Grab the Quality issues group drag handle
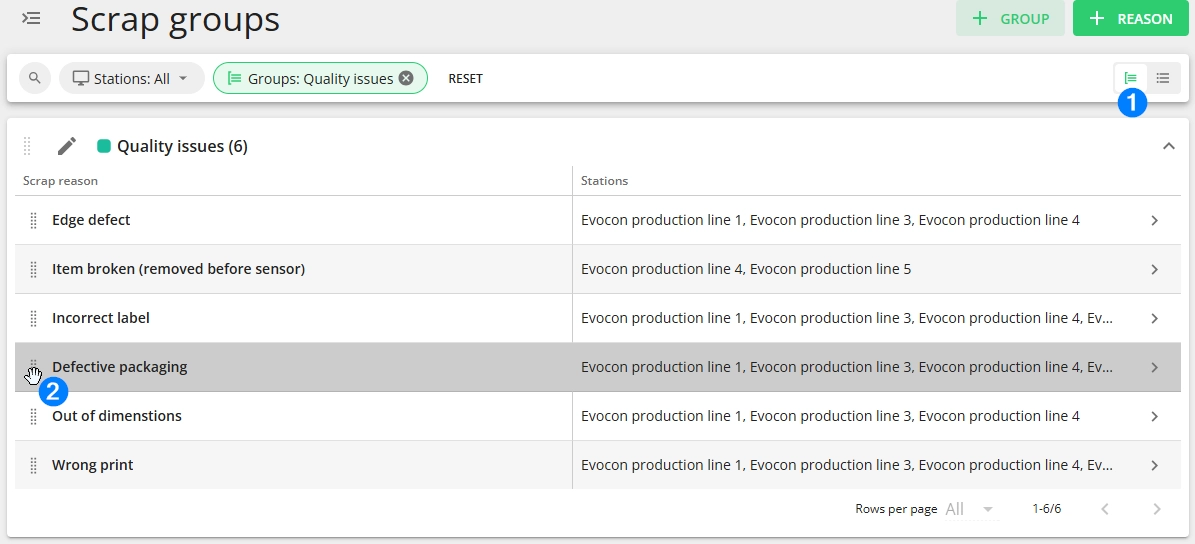This screenshot has width=1195, height=544. tap(27, 146)
